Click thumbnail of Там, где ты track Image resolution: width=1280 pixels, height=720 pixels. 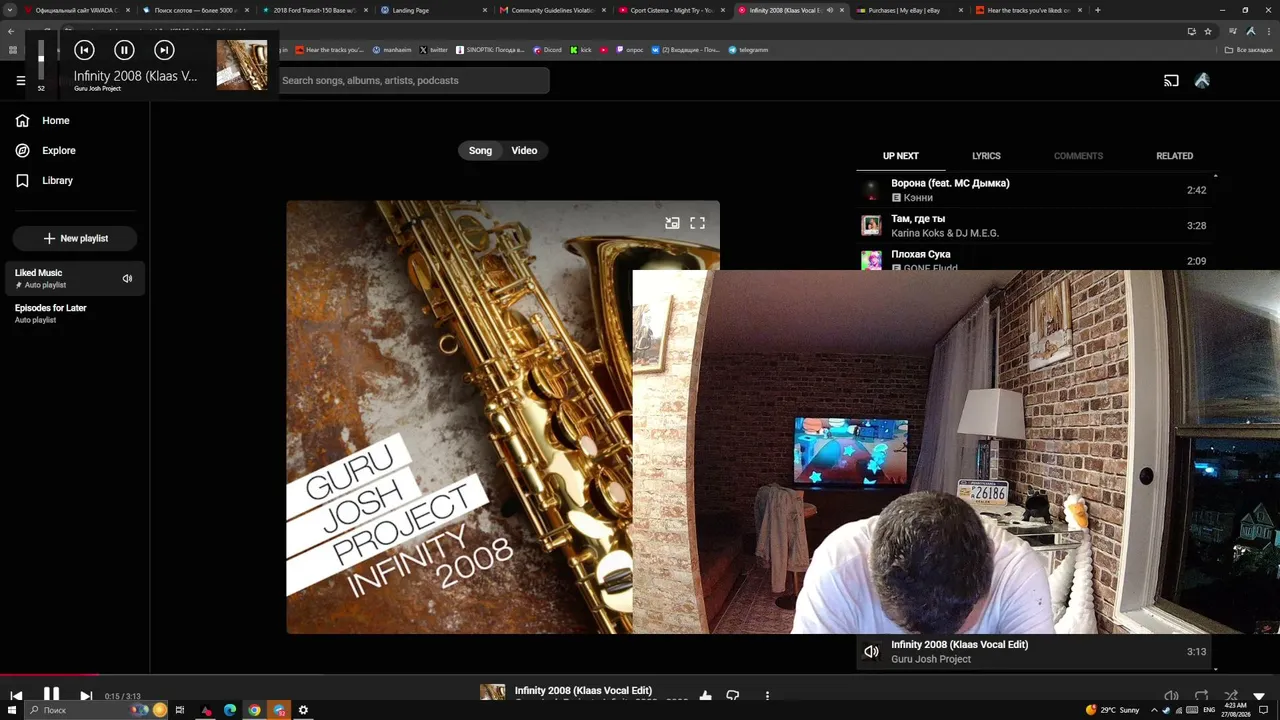coord(872,226)
